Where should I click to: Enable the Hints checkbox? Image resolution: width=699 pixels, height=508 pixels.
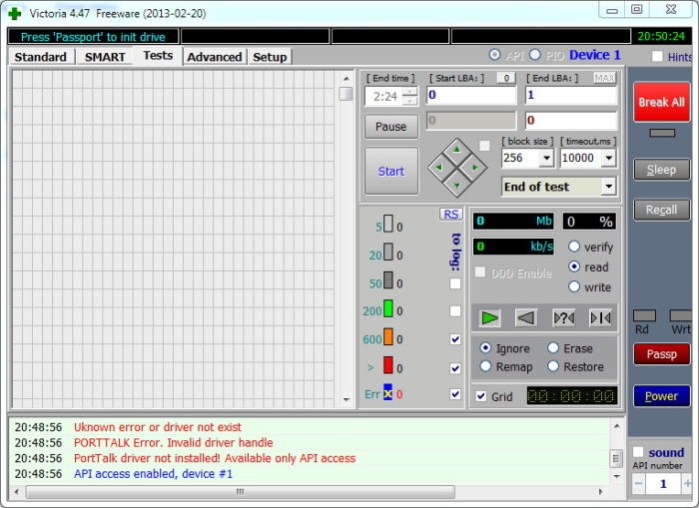pyautogui.click(x=657, y=56)
